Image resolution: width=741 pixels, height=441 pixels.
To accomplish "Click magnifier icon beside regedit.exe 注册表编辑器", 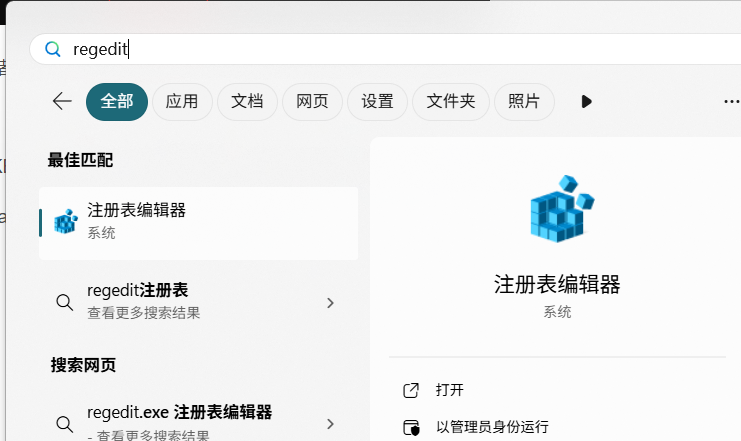I will (x=64, y=424).
